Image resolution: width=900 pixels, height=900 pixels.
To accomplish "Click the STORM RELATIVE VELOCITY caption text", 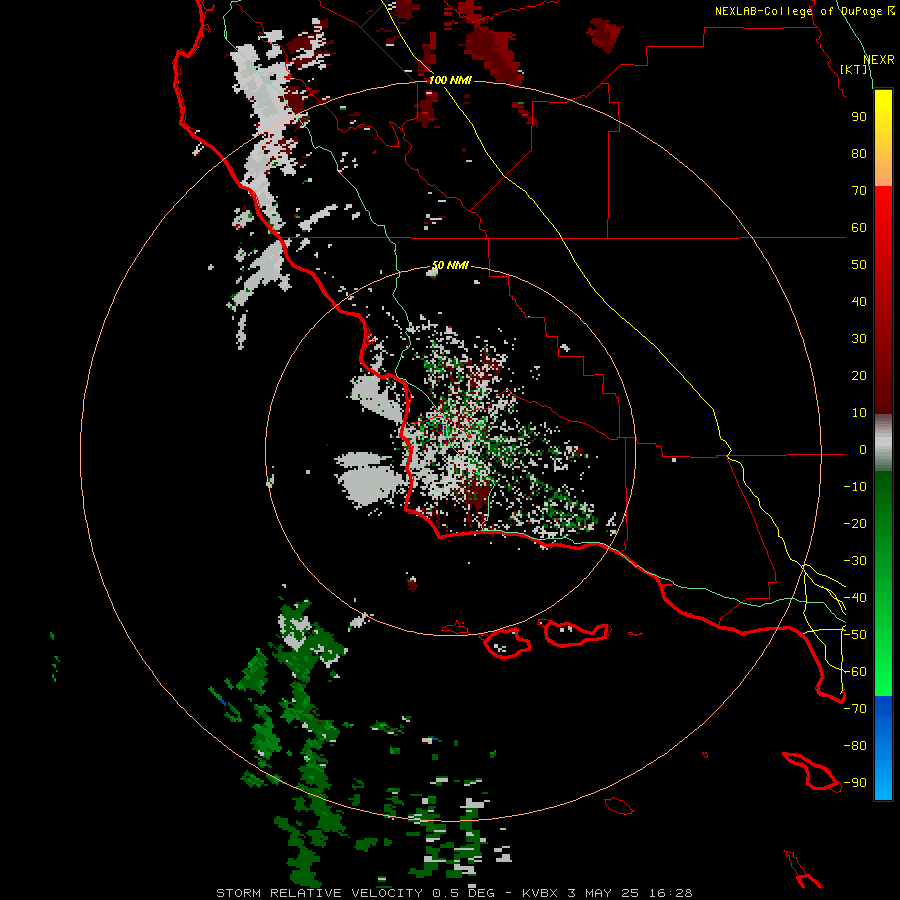I will [x=319, y=893].
